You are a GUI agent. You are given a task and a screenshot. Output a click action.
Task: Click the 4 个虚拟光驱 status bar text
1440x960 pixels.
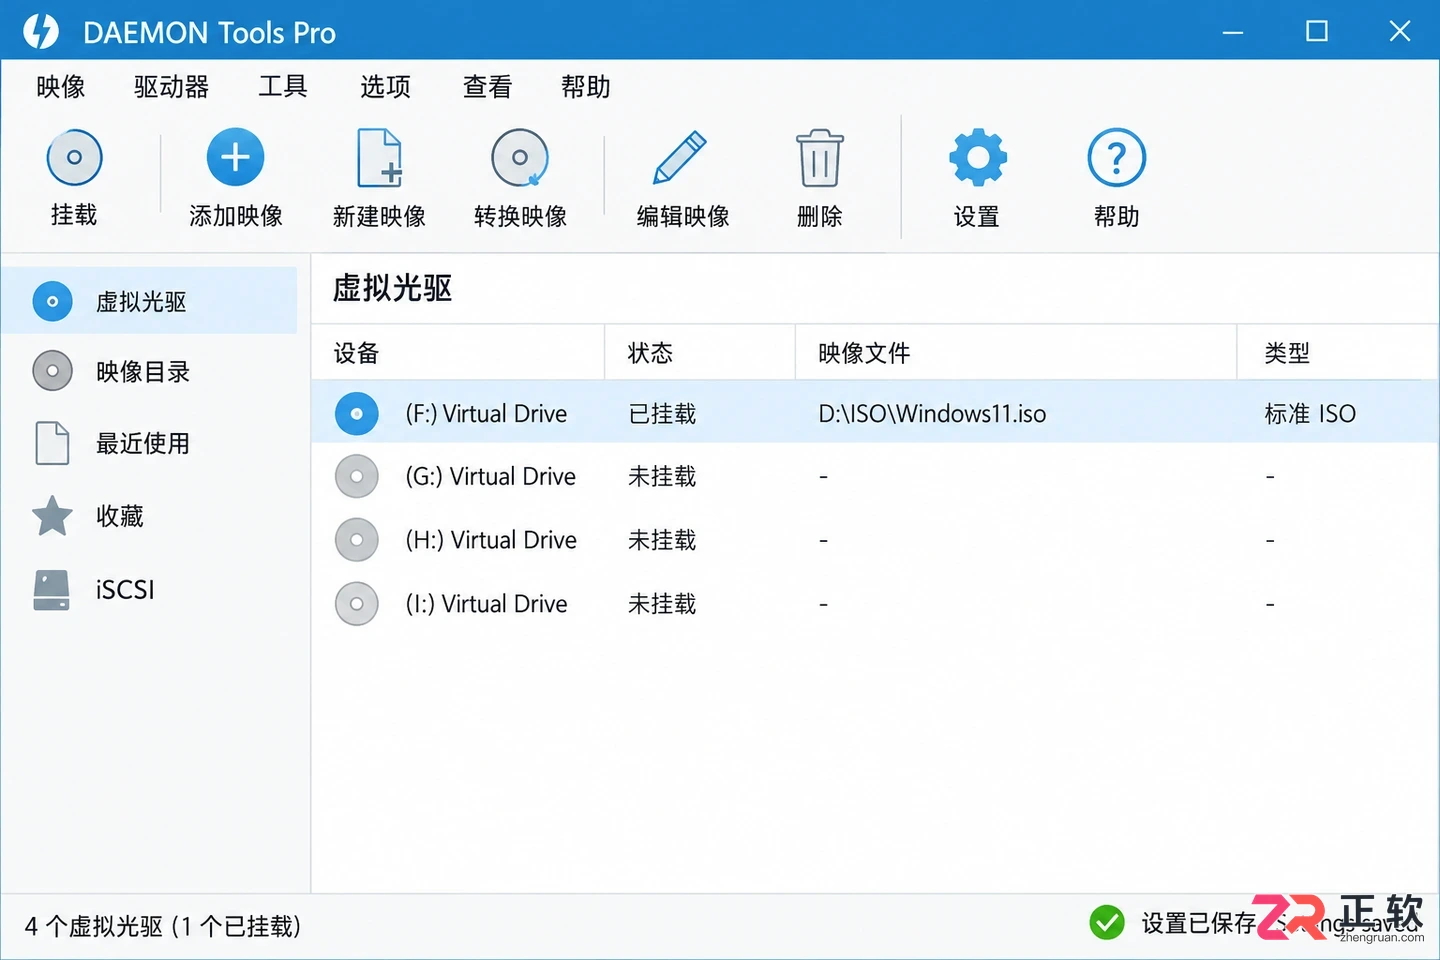click(x=162, y=926)
